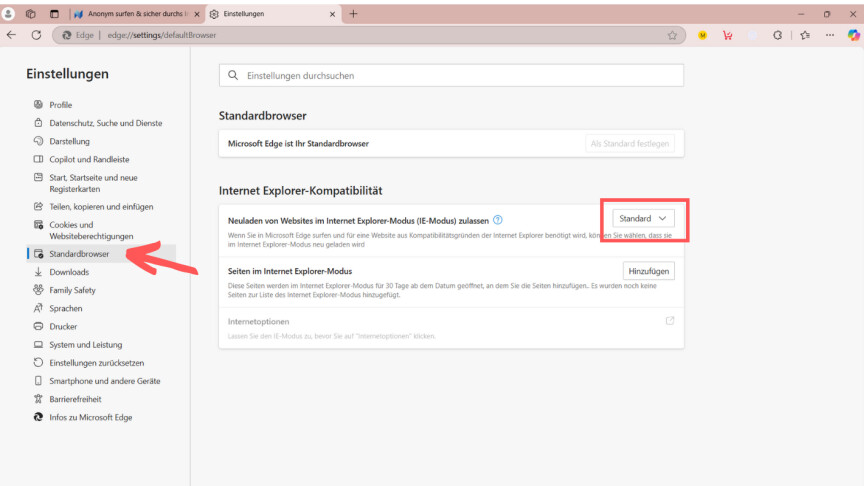Click Hinzufügen to add IE mode page
Screen dimensions: 864x486
pyautogui.click(x=648, y=271)
